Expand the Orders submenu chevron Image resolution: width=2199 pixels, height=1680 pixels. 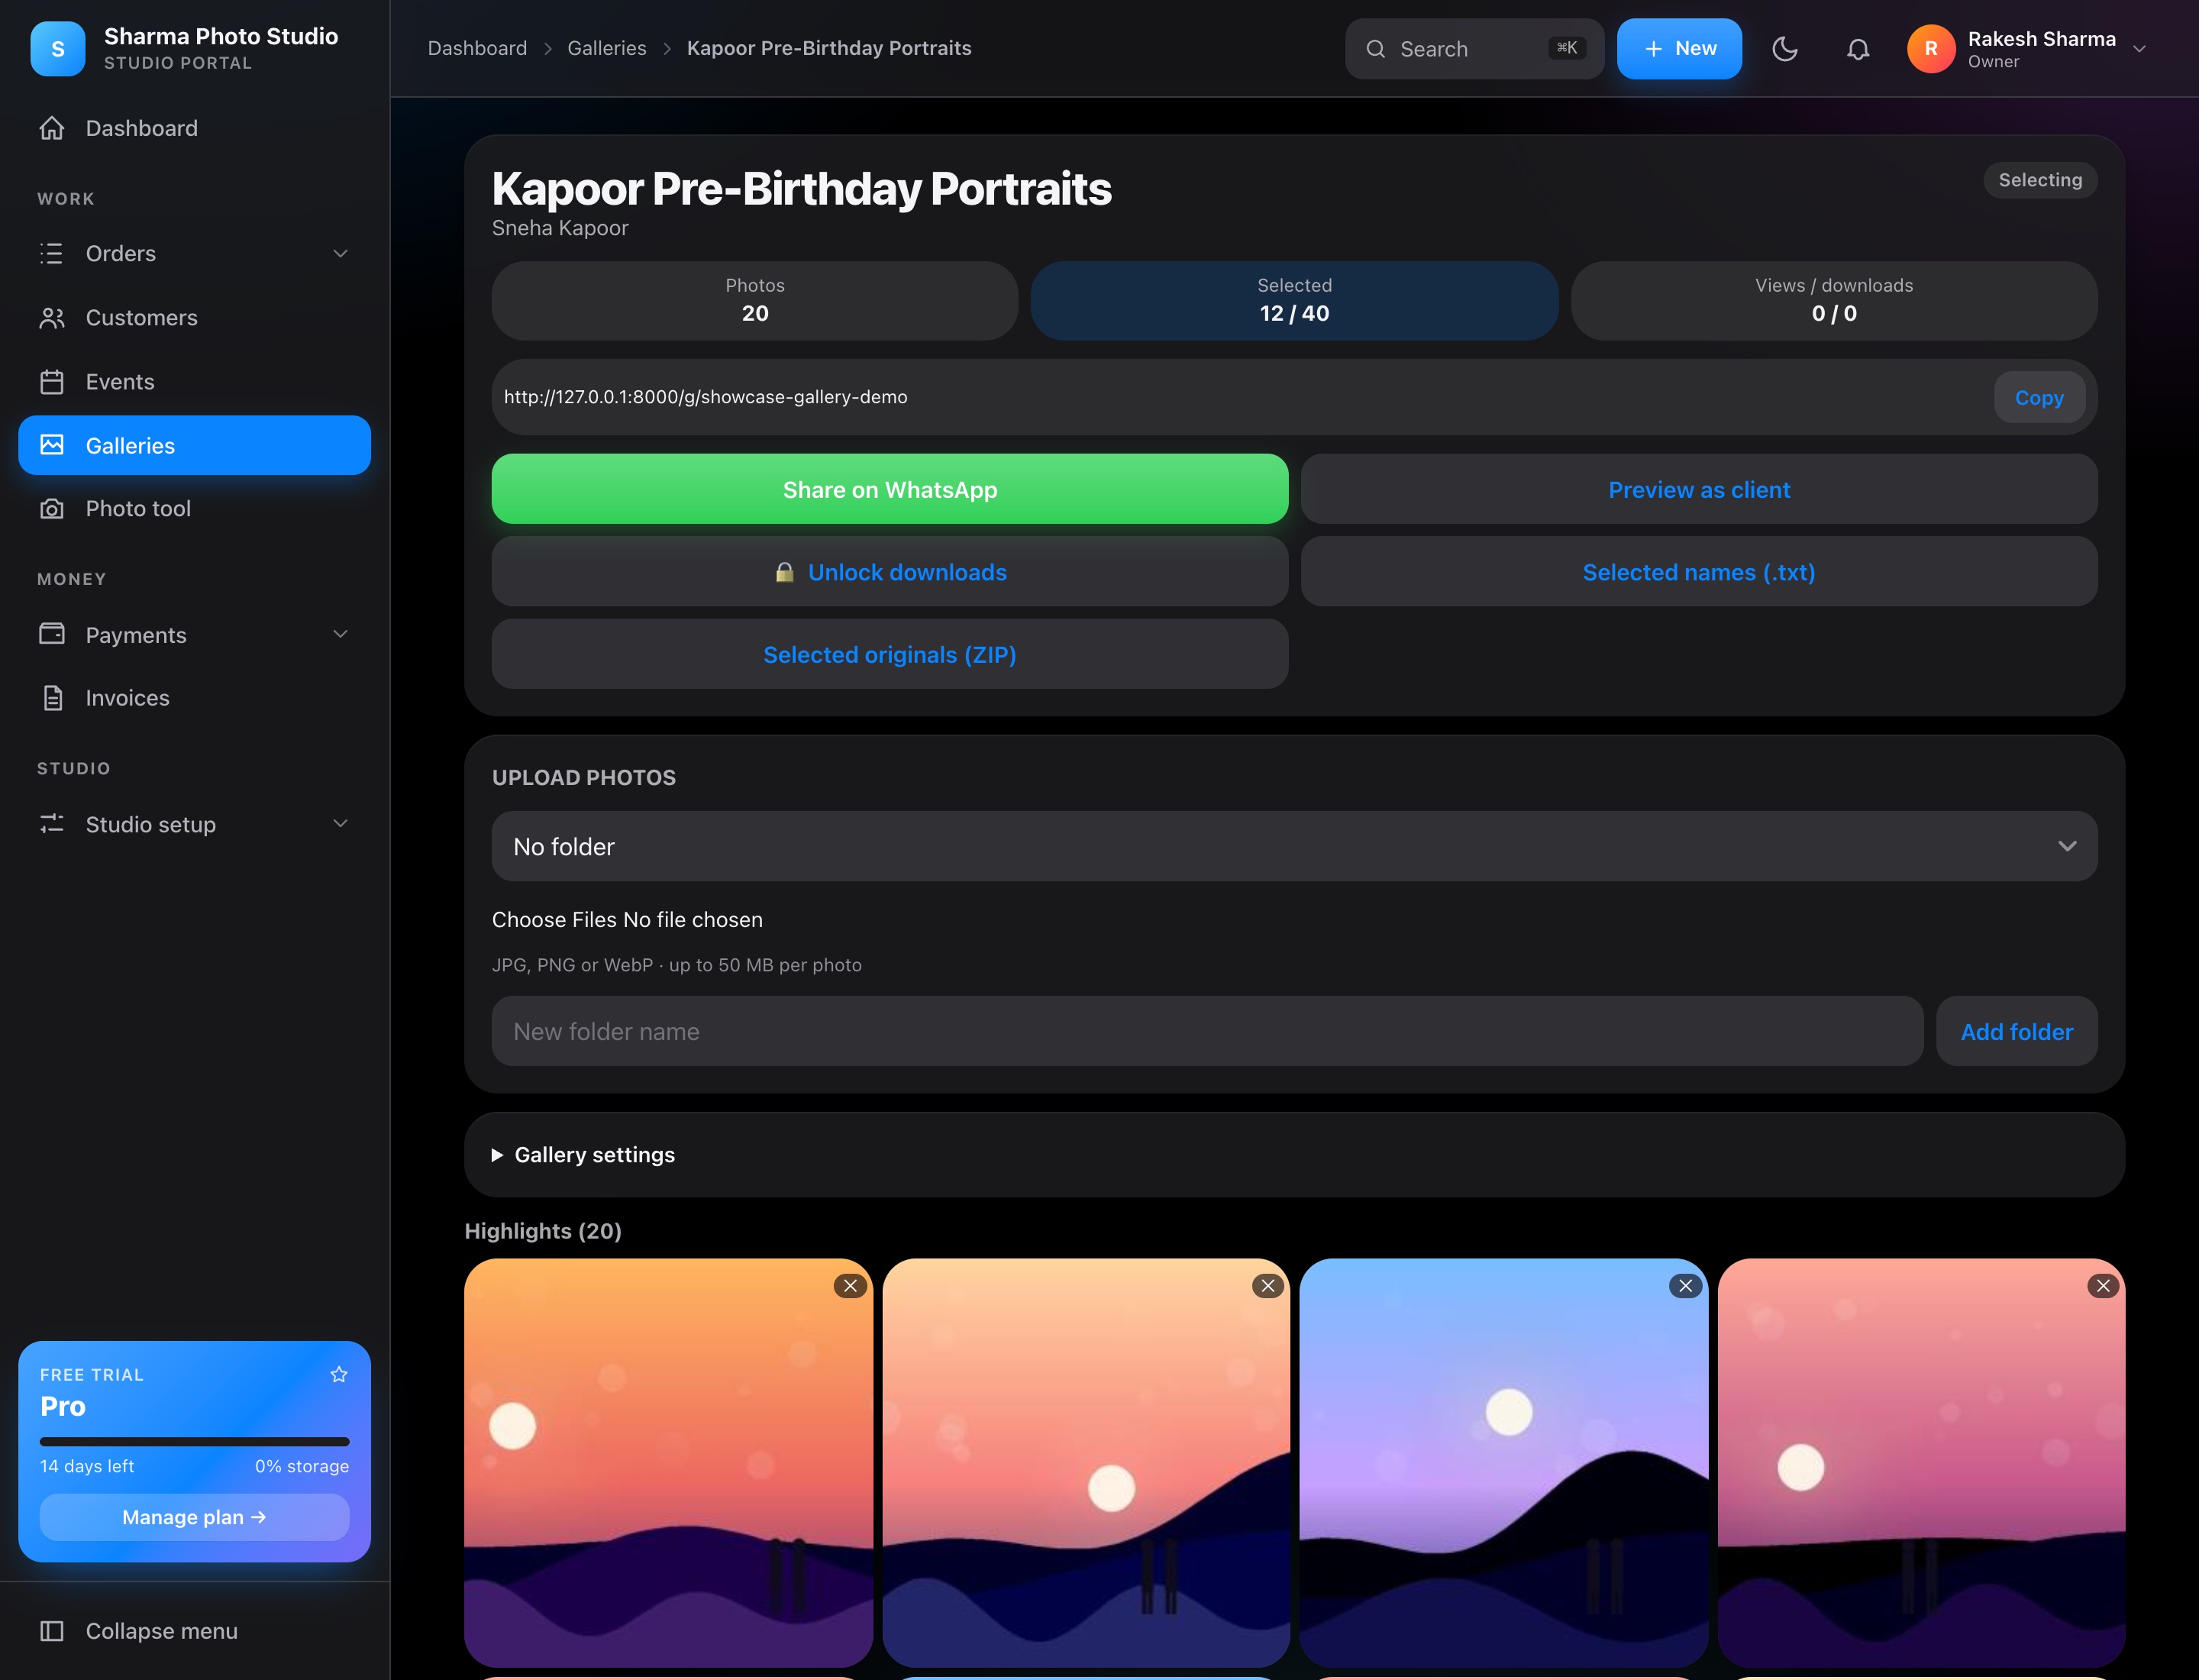[x=340, y=254]
